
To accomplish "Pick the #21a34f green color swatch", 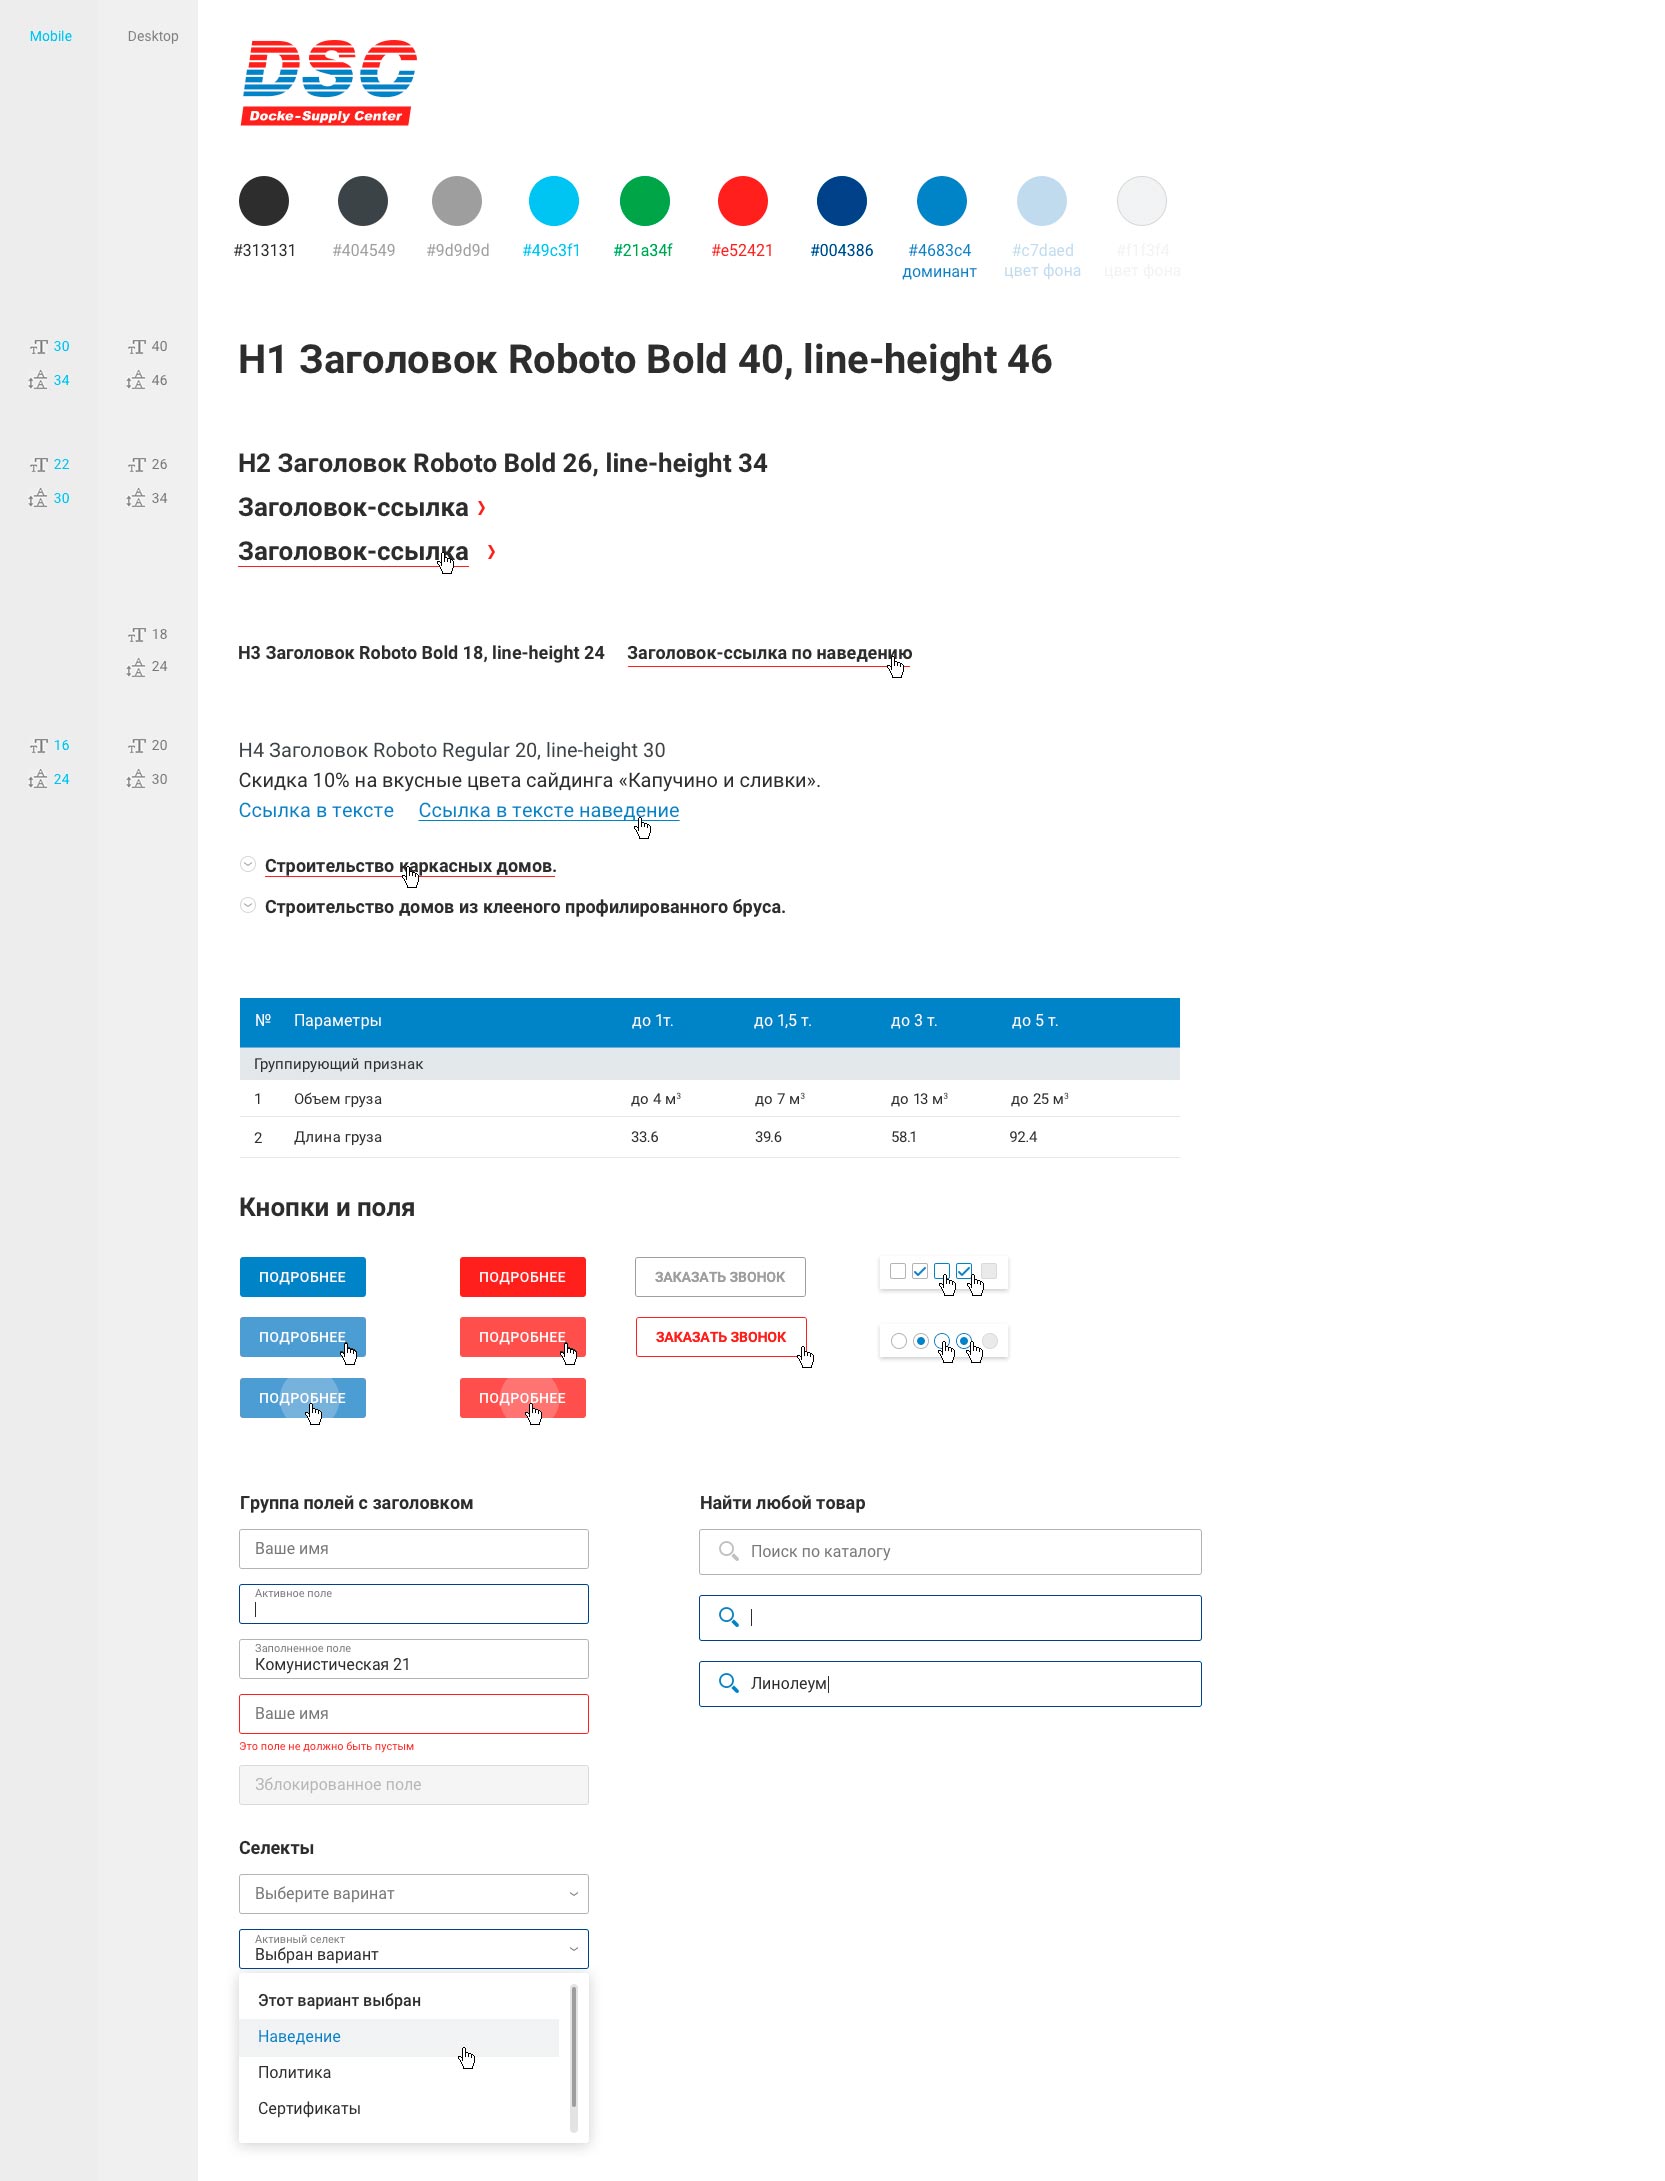I will [645, 201].
